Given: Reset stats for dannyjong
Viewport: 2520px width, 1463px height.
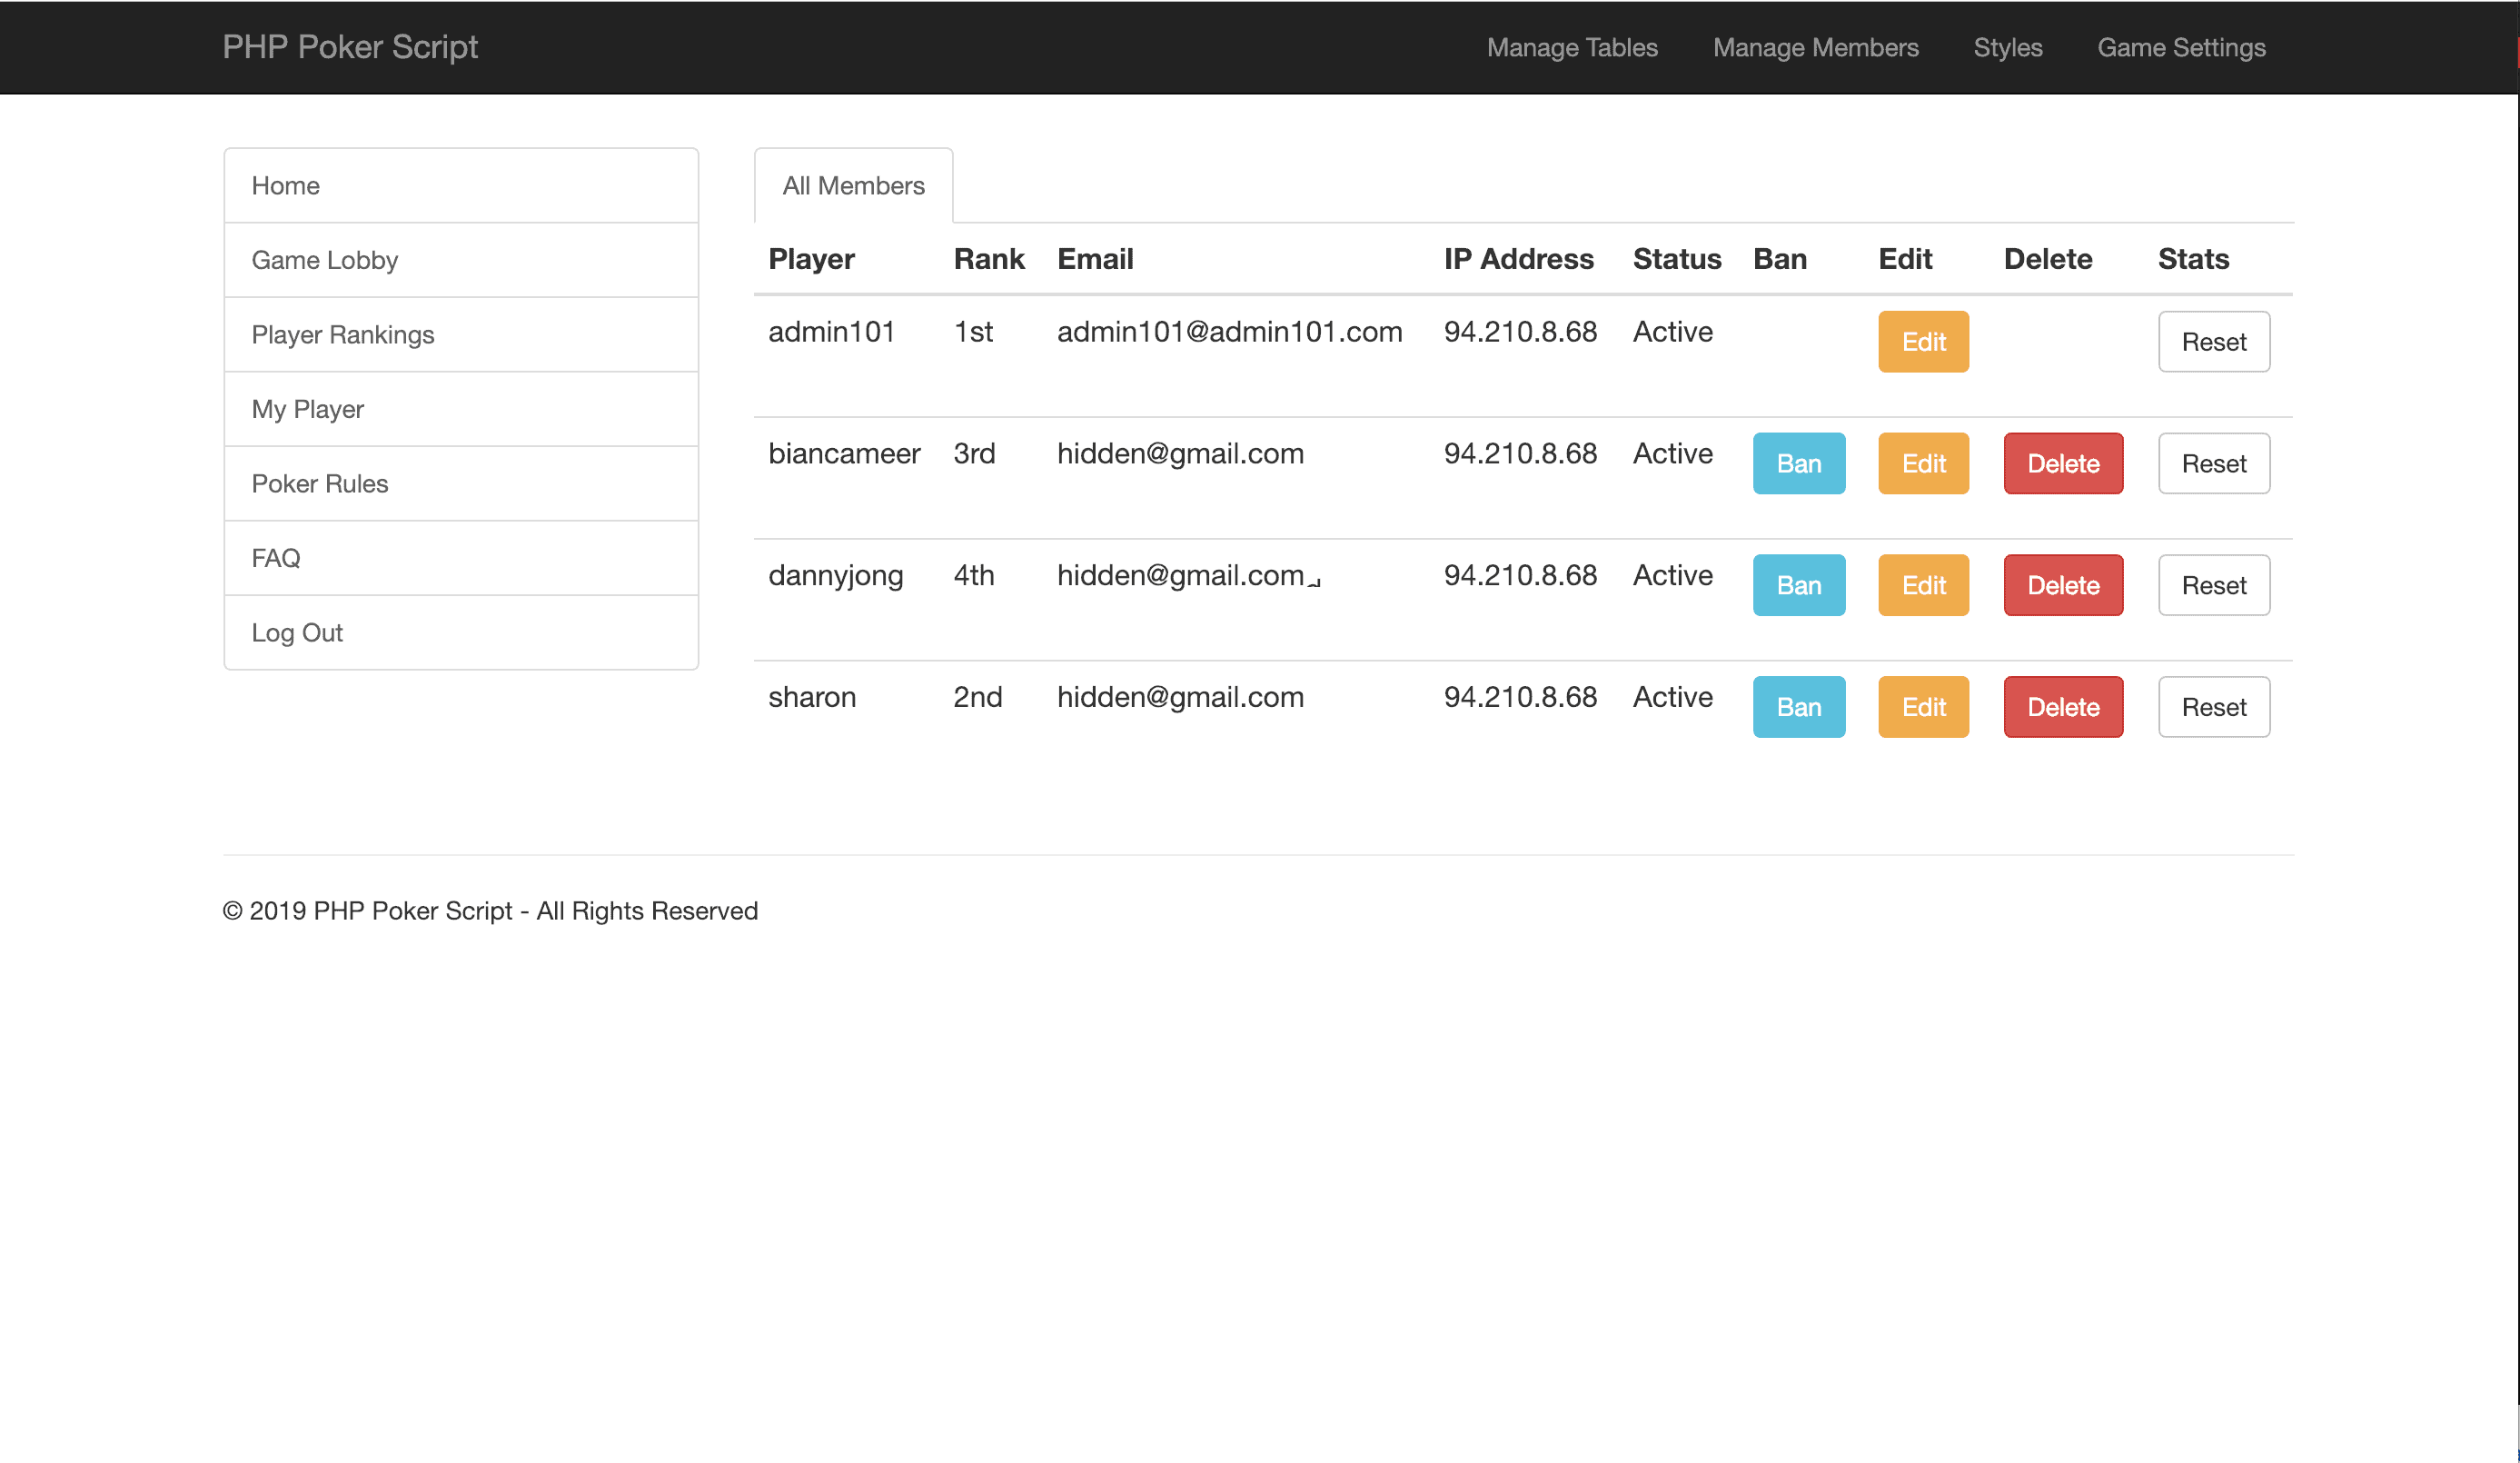Looking at the screenshot, I should tap(2214, 585).
